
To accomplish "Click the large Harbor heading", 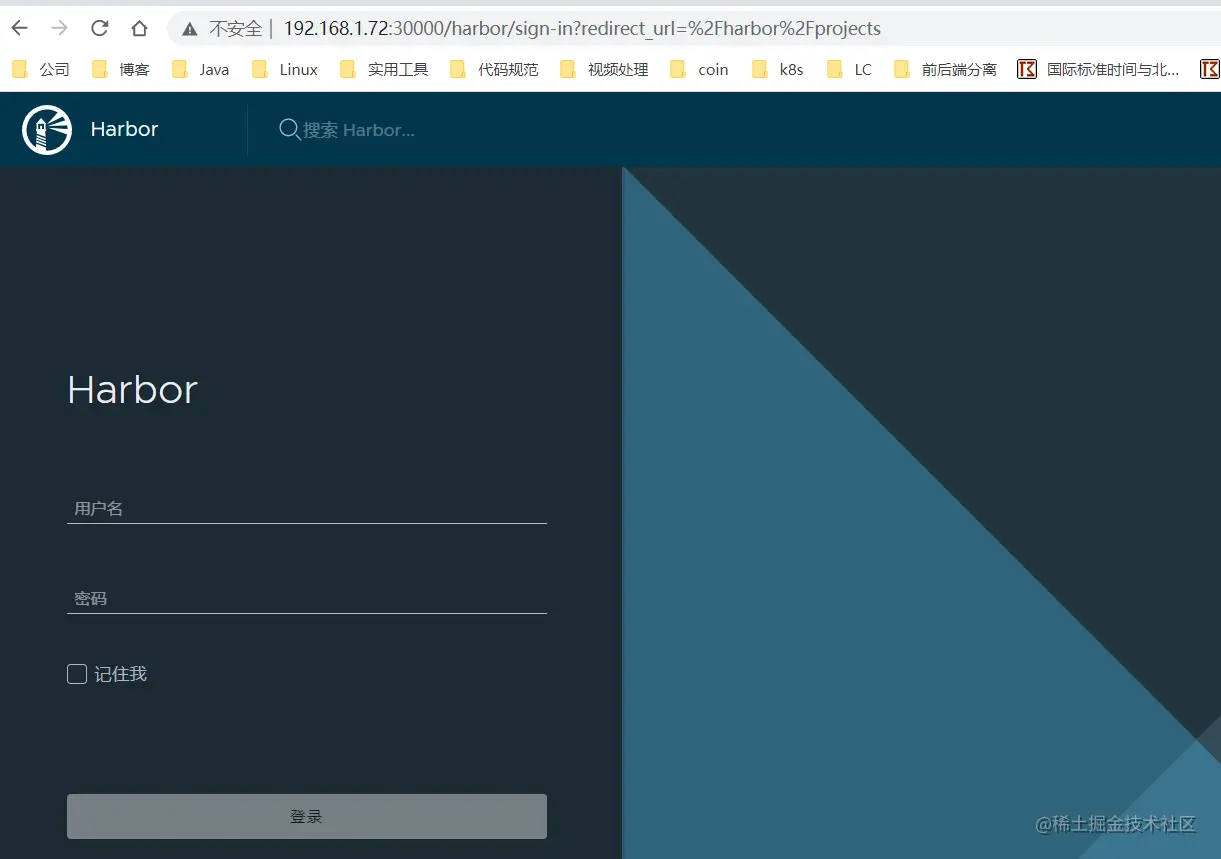I will [x=132, y=389].
